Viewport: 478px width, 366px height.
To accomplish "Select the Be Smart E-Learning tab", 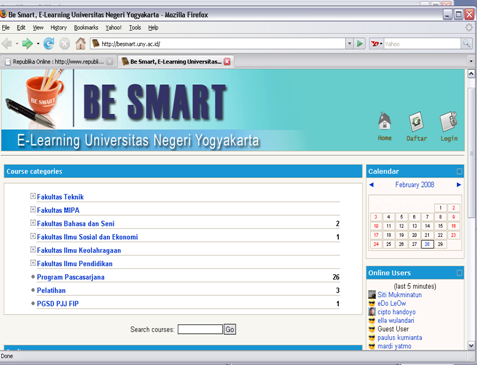I will pyautogui.click(x=176, y=62).
